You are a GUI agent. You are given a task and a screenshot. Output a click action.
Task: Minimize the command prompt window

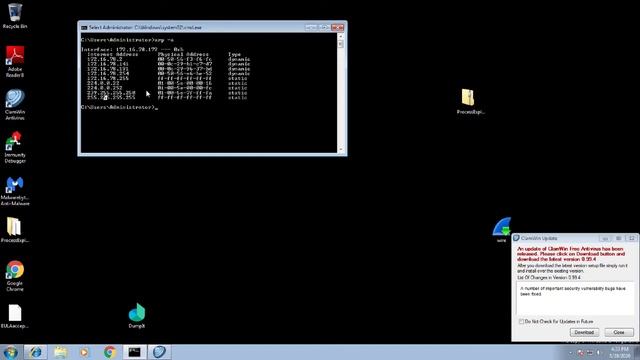point(311,27)
